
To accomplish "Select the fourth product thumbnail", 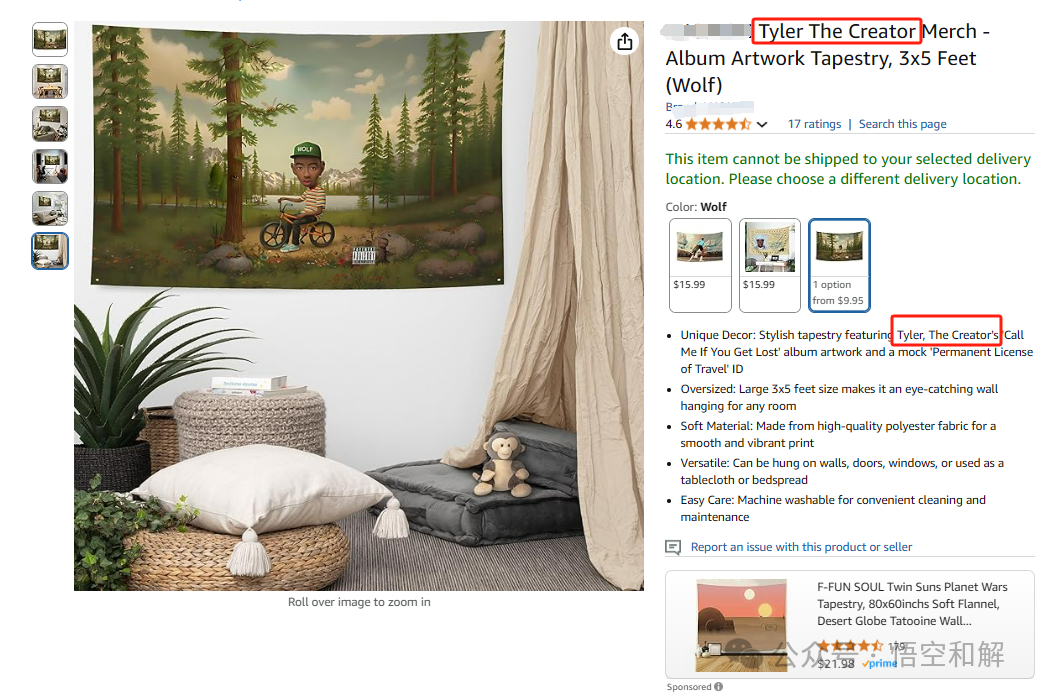I will 50,166.
